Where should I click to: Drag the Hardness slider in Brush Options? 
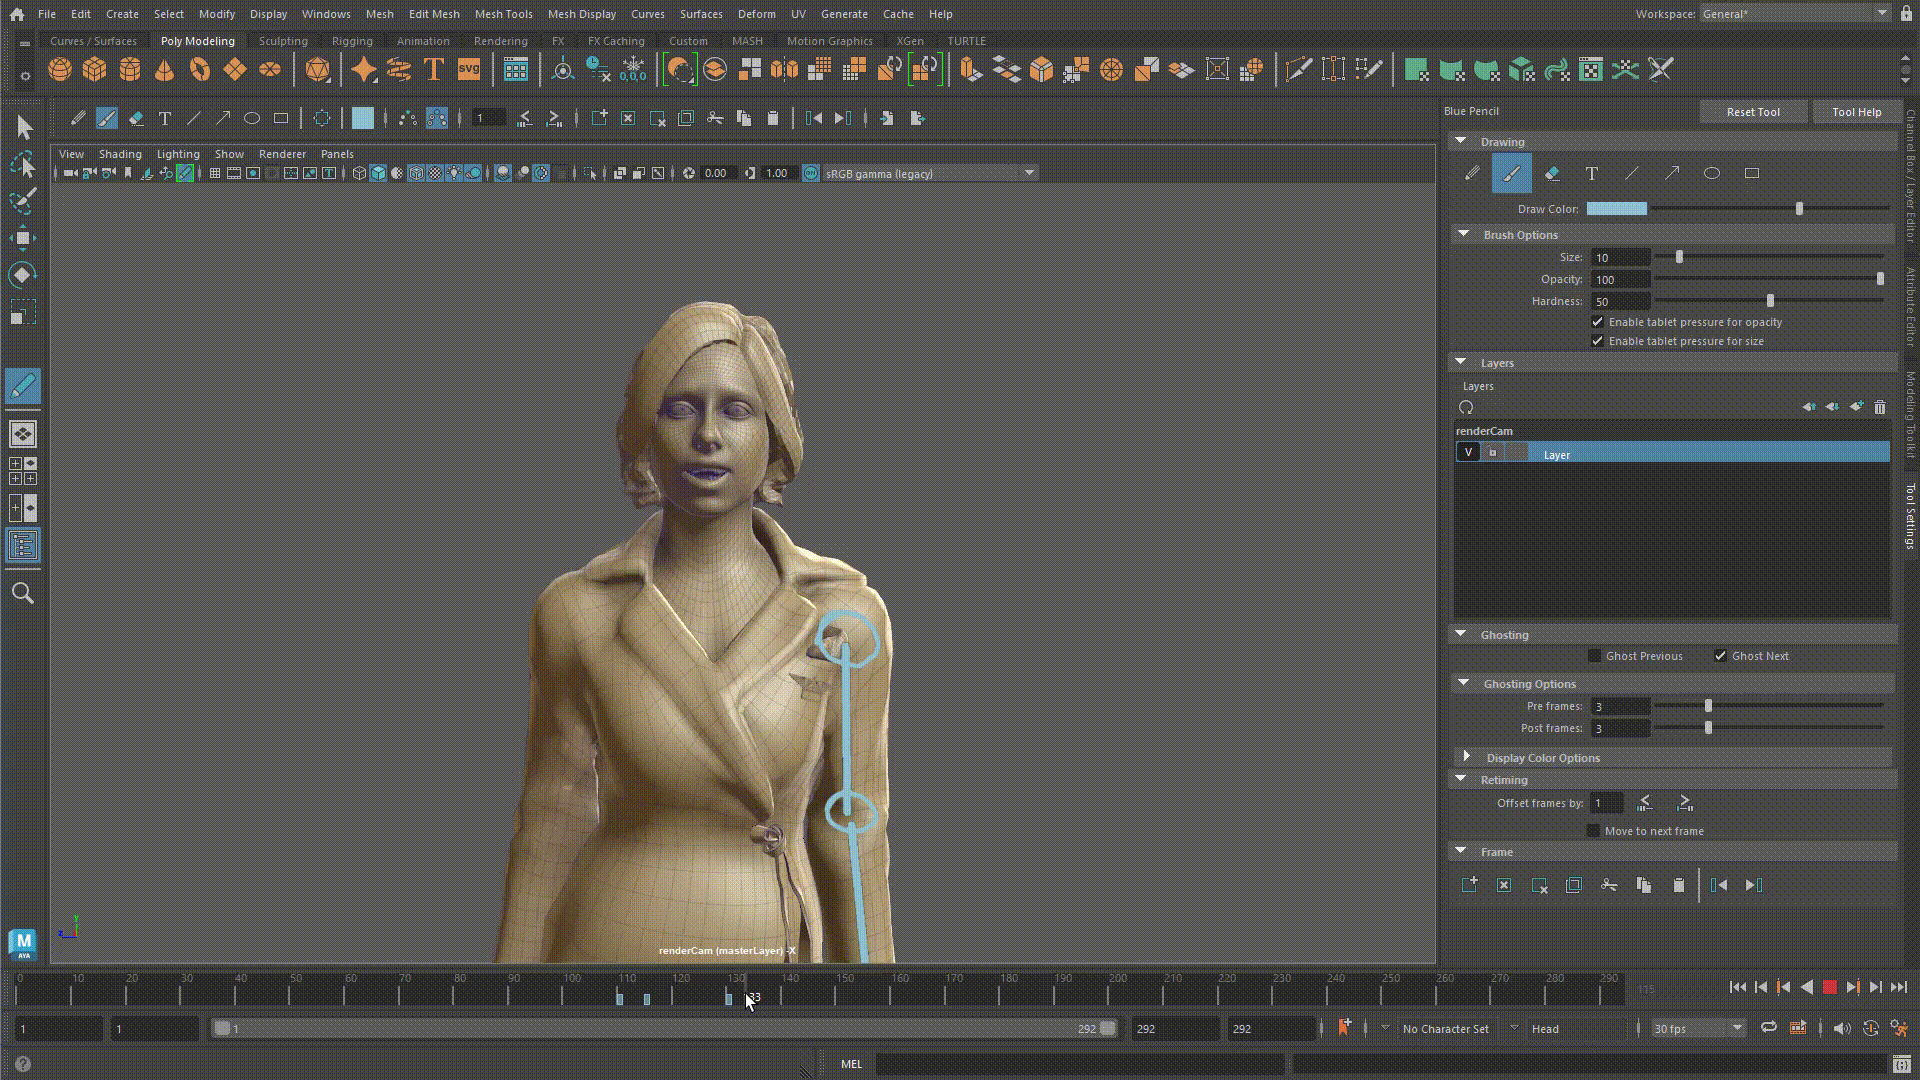coord(1771,301)
